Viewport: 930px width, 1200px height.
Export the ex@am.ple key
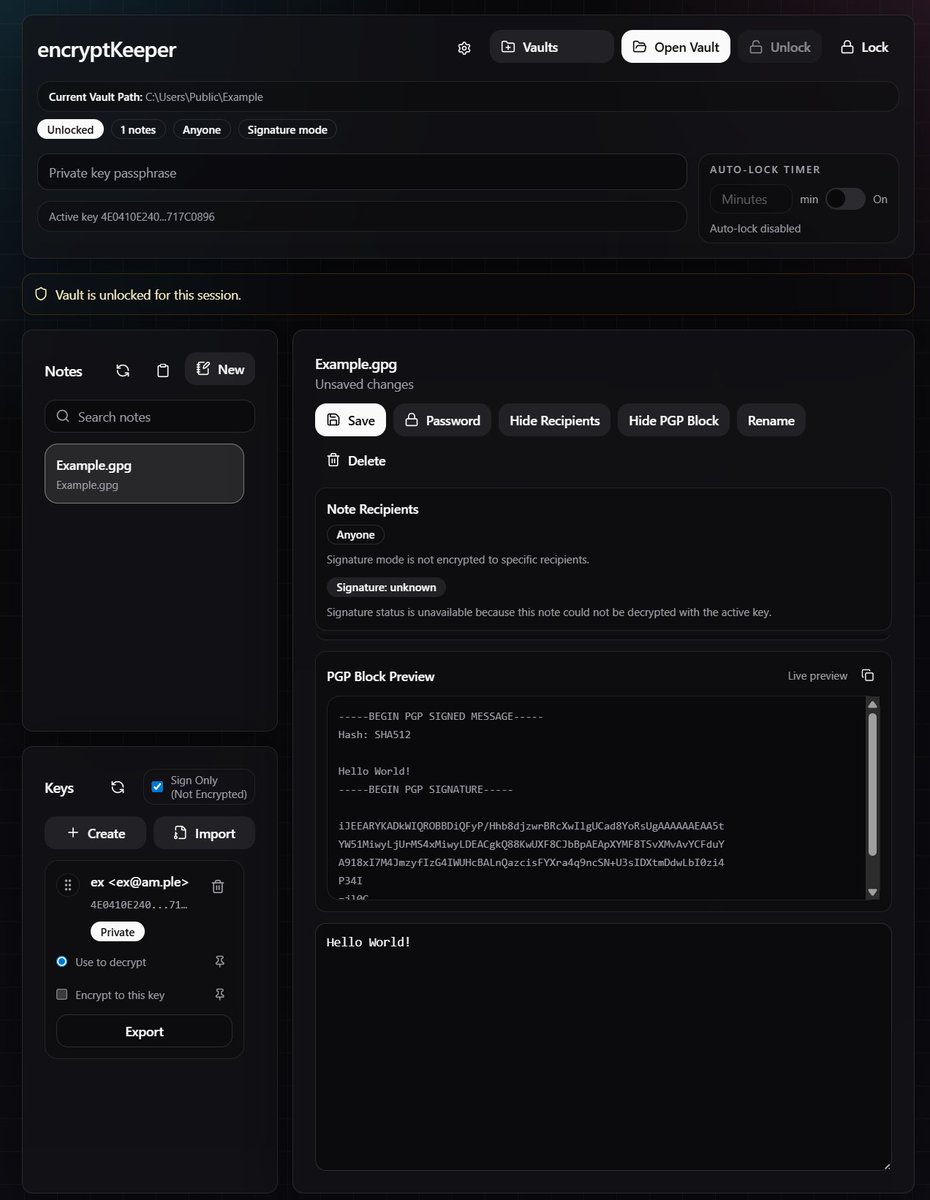144,1031
